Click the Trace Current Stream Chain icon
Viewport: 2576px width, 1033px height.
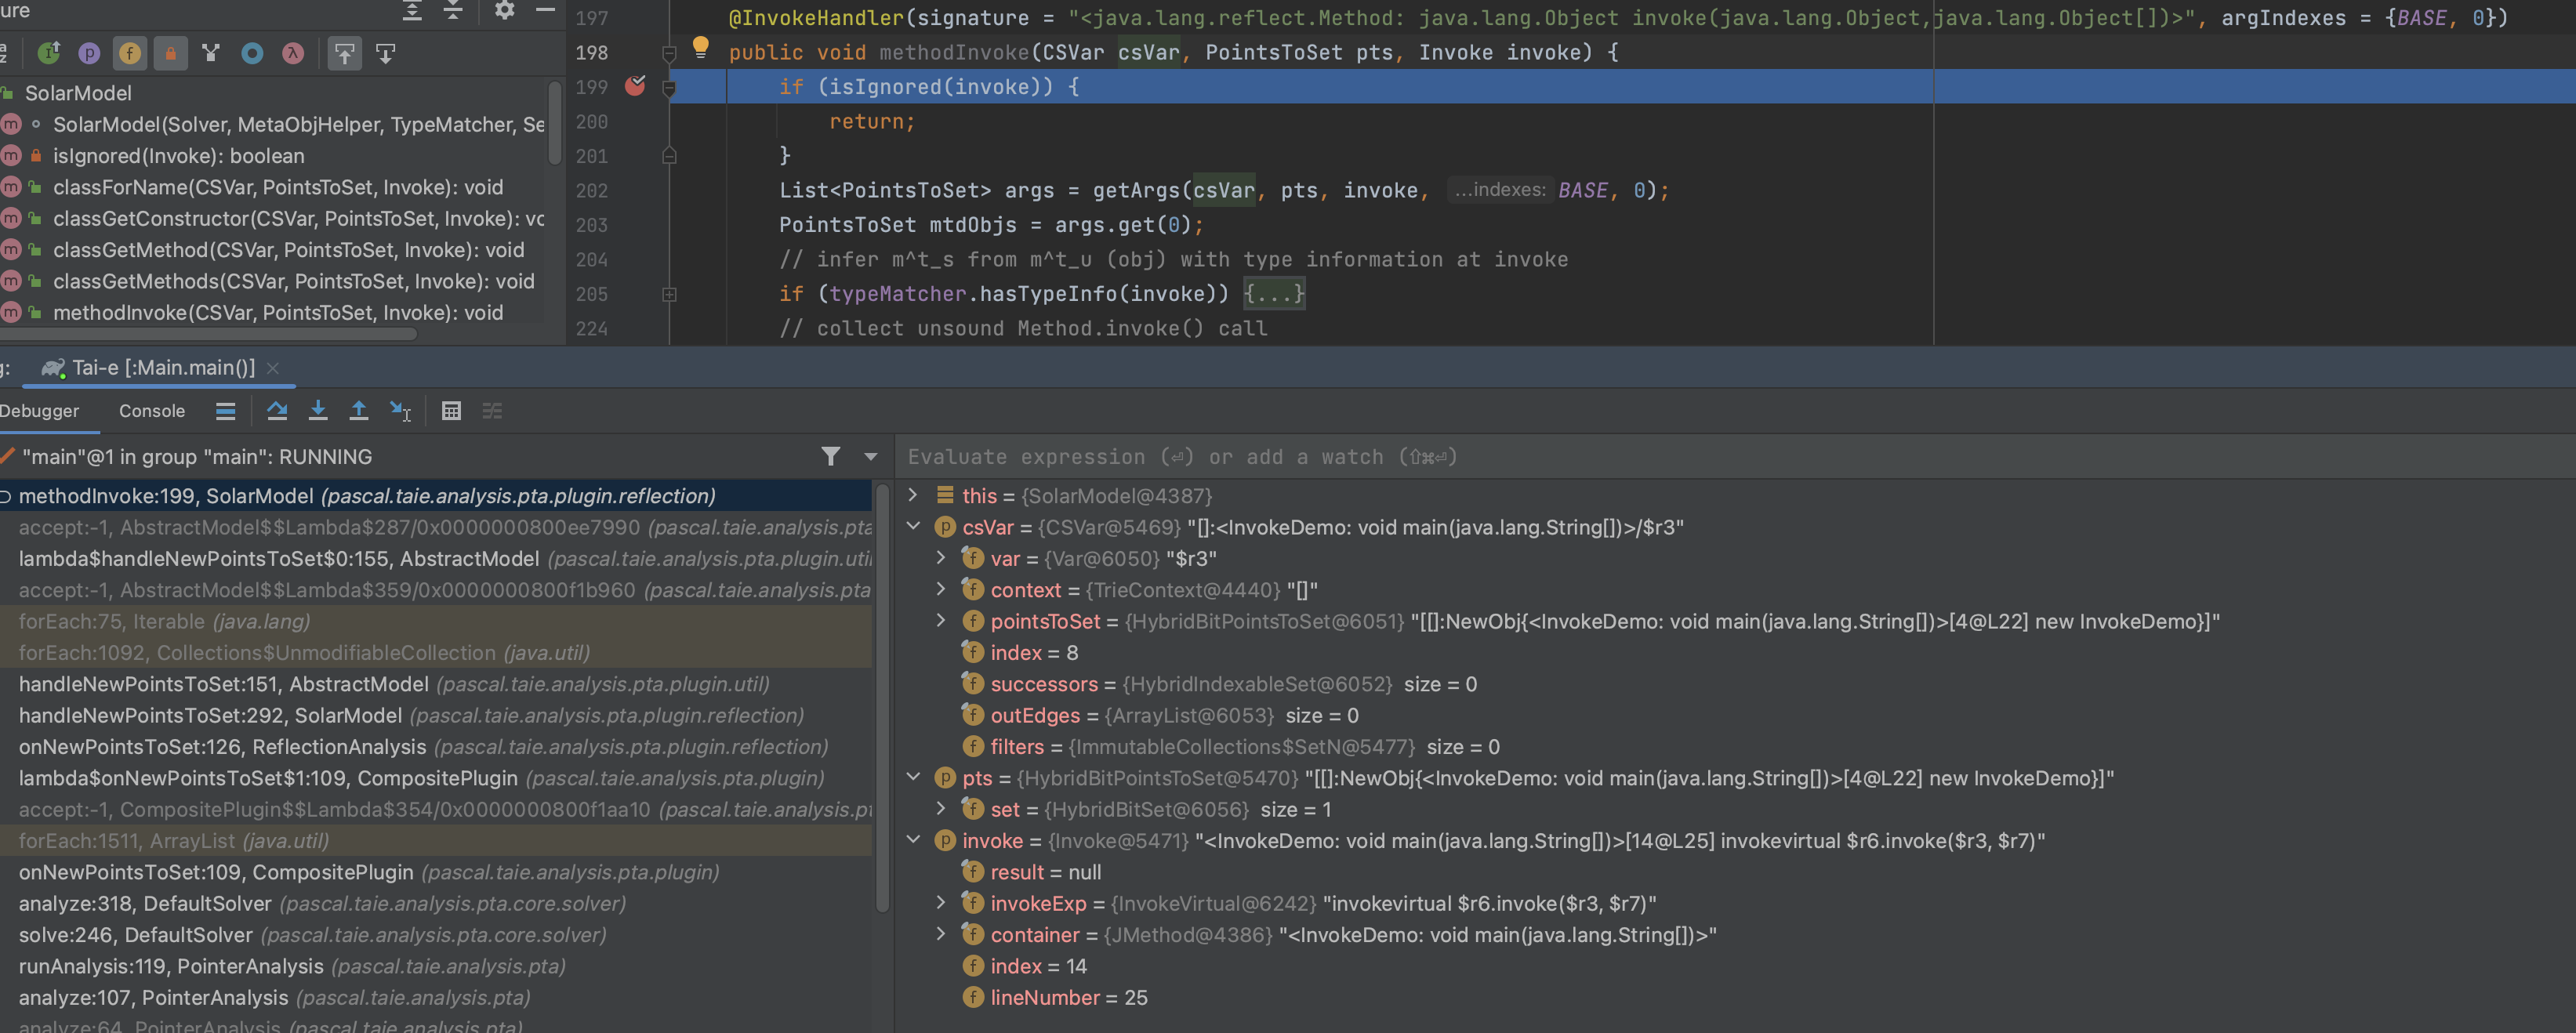492,411
